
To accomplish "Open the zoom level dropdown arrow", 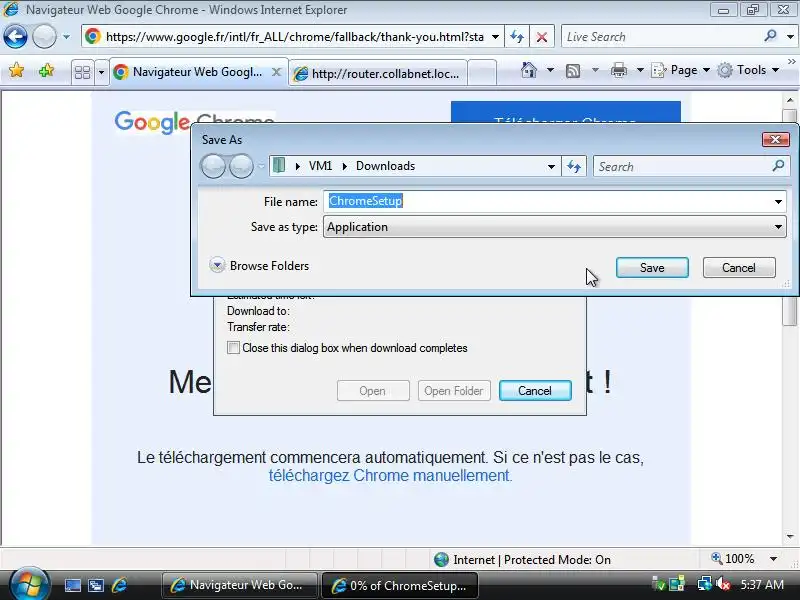I will 773,559.
